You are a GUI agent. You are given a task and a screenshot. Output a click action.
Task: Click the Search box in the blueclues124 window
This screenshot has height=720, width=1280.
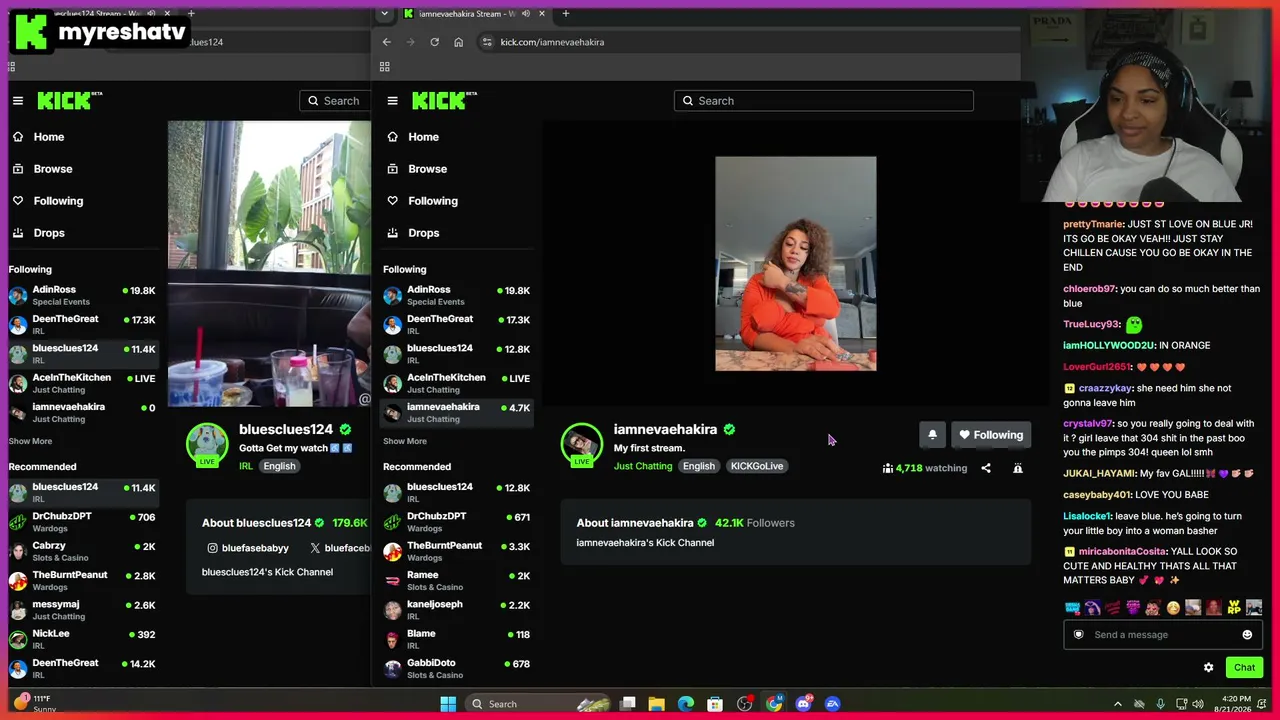[335, 101]
